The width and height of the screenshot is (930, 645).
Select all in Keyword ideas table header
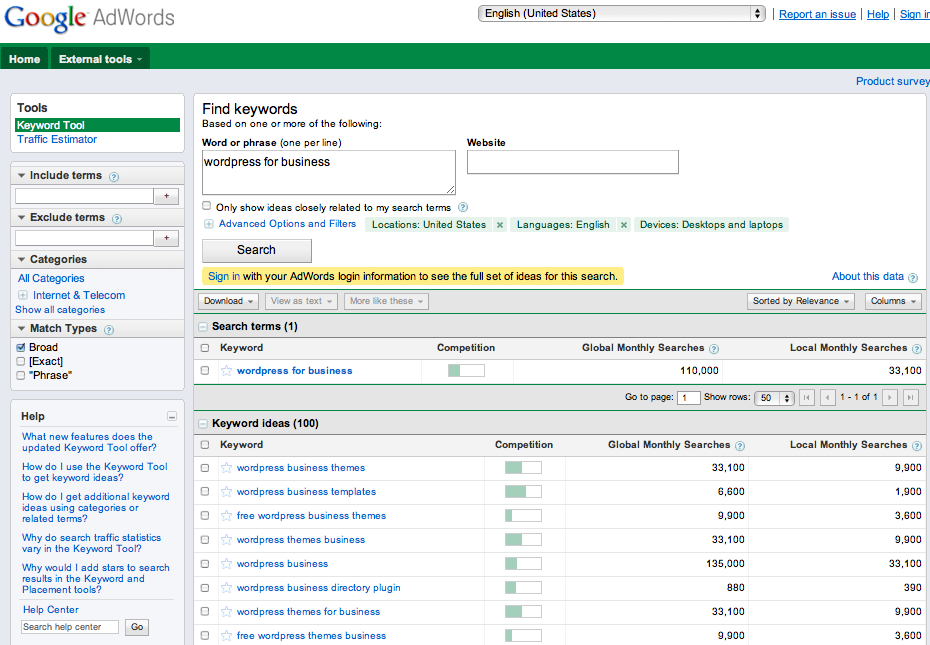tap(205, 444)
